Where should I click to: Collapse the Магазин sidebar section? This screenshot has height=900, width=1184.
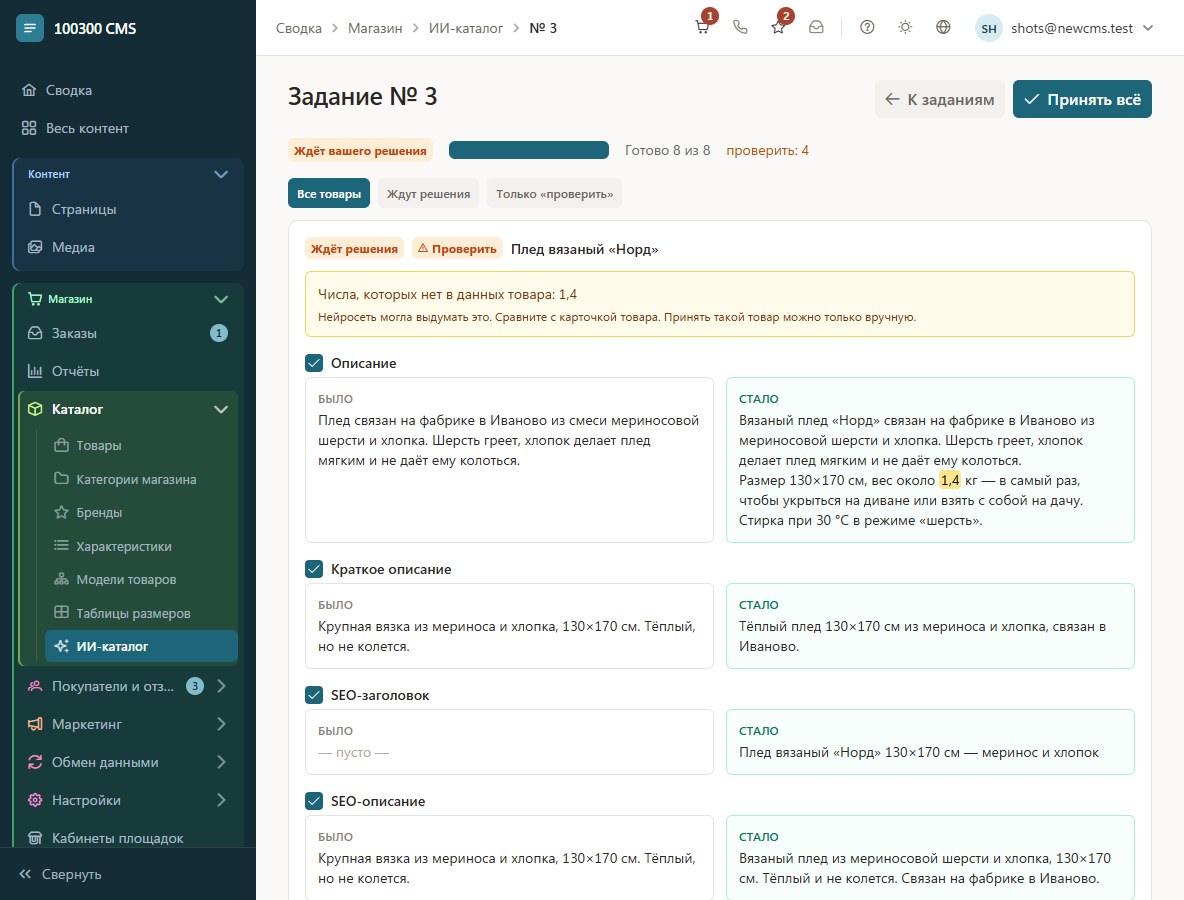[x=220, y=299]
